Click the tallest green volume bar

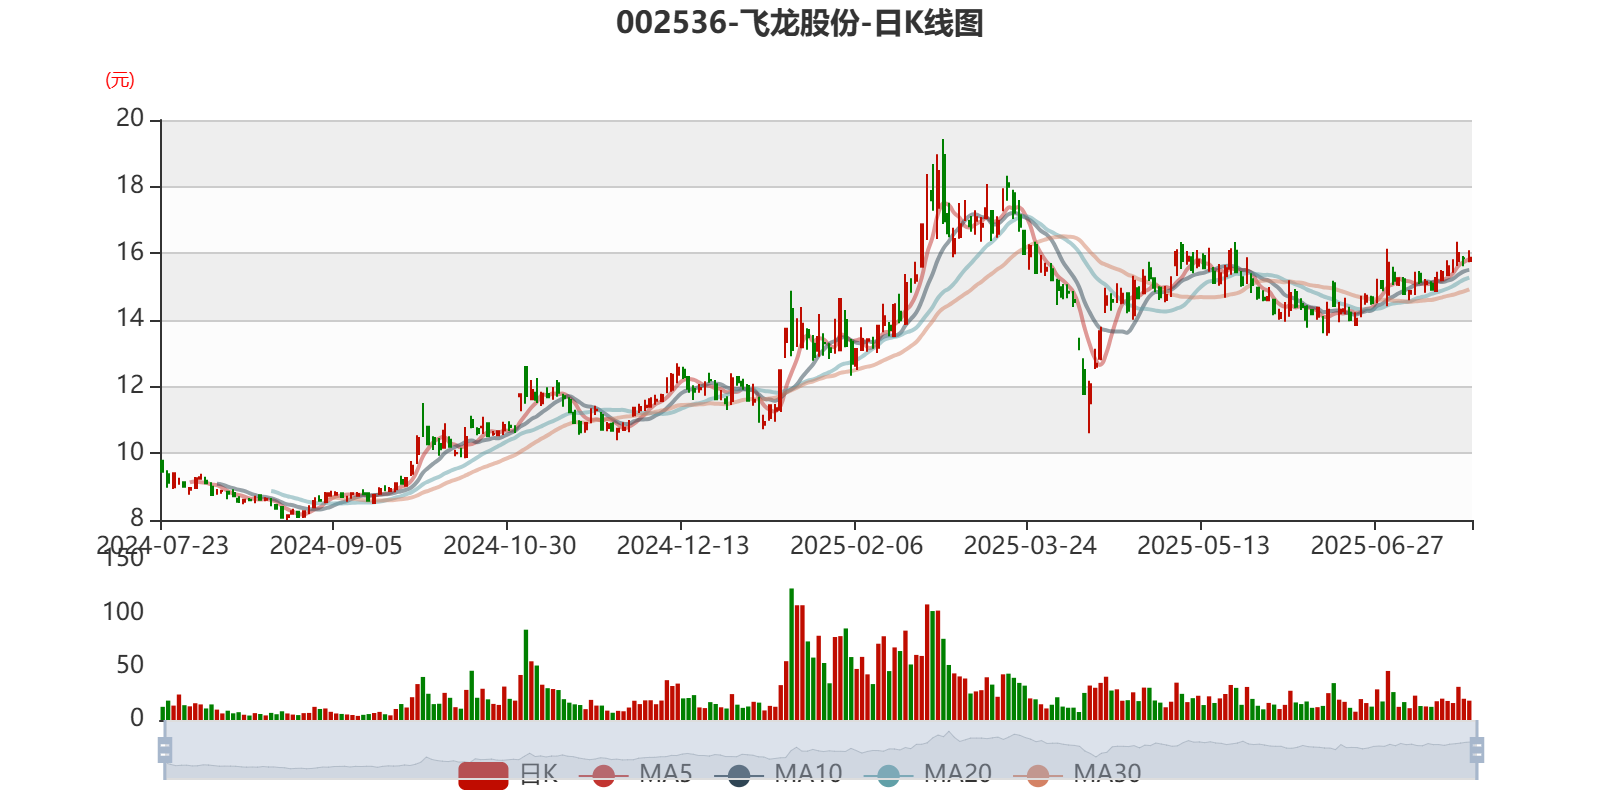(x=791, y=654)
